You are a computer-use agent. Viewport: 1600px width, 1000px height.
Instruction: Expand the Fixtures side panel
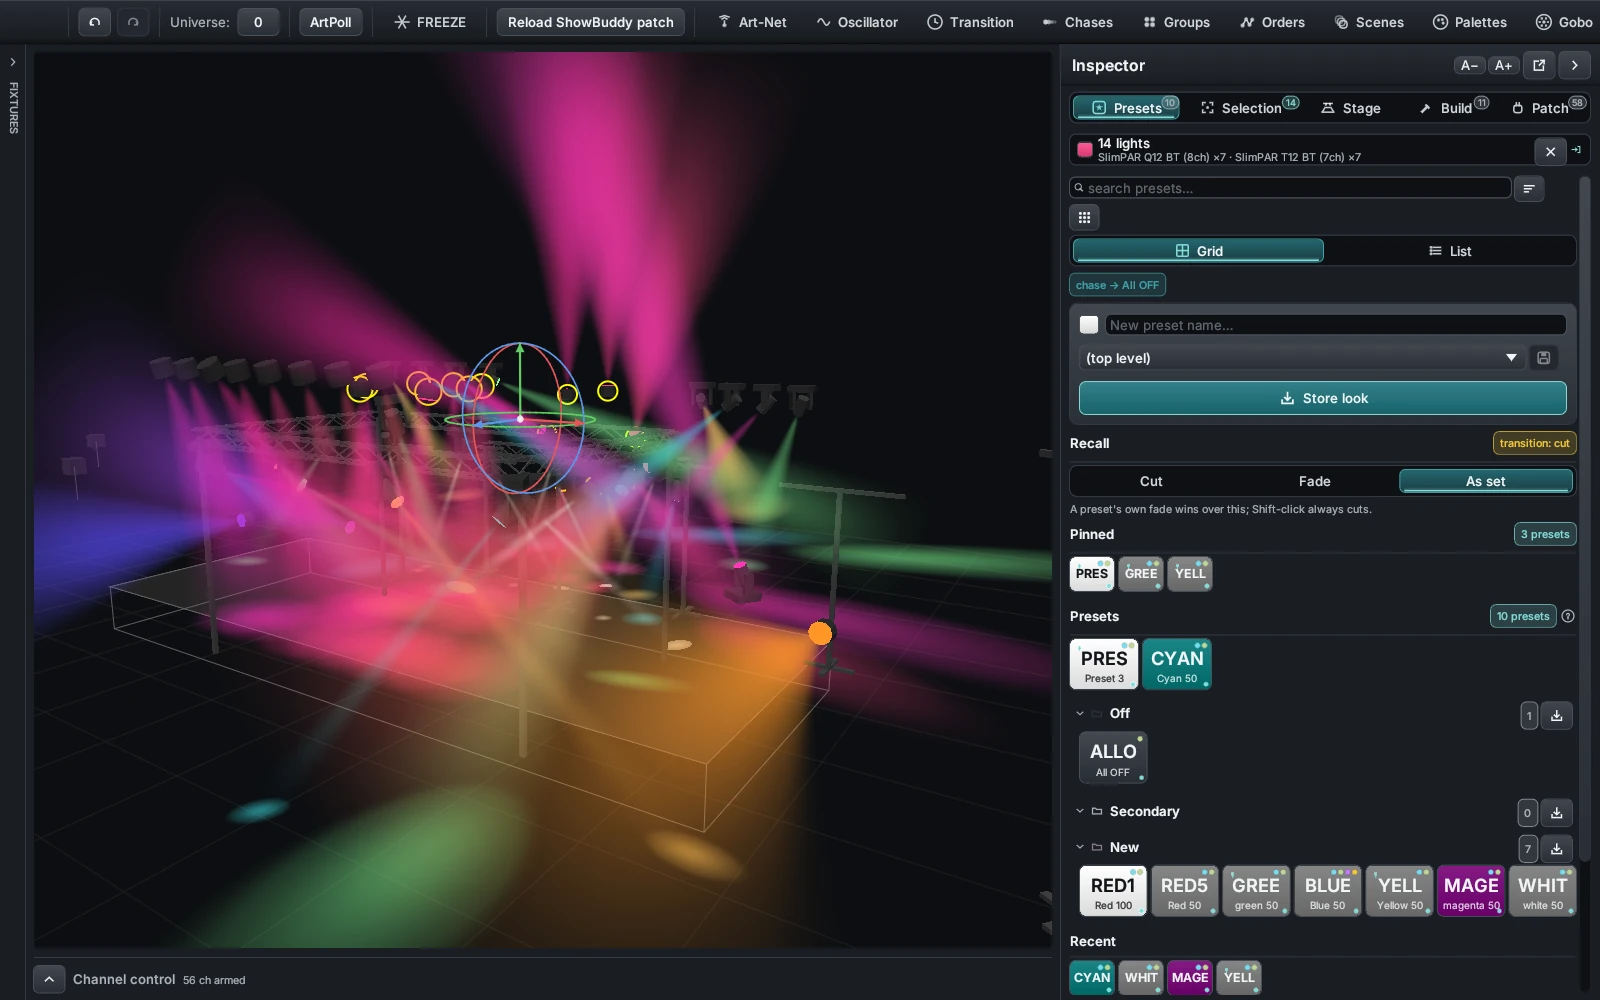point(13,62)
